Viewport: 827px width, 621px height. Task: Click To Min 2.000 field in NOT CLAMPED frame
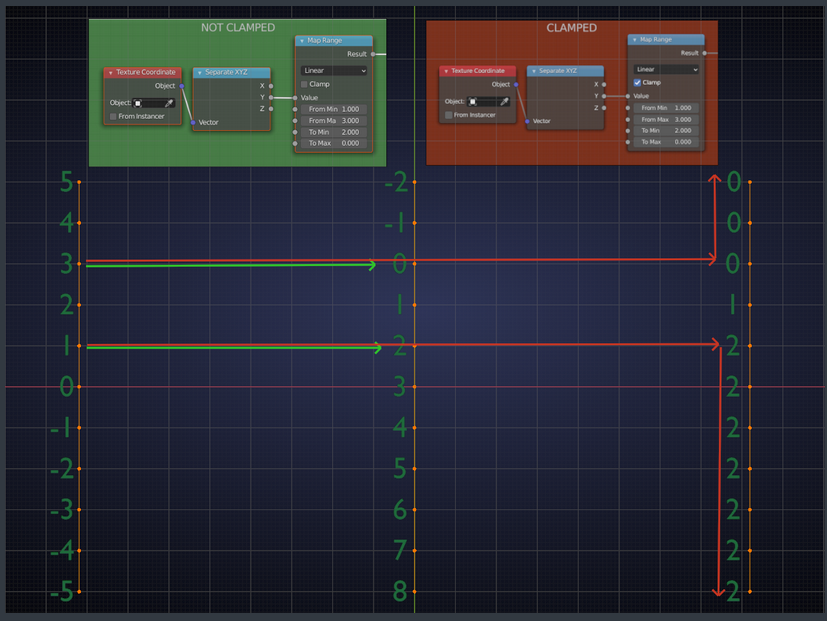[x=334, y=132]
